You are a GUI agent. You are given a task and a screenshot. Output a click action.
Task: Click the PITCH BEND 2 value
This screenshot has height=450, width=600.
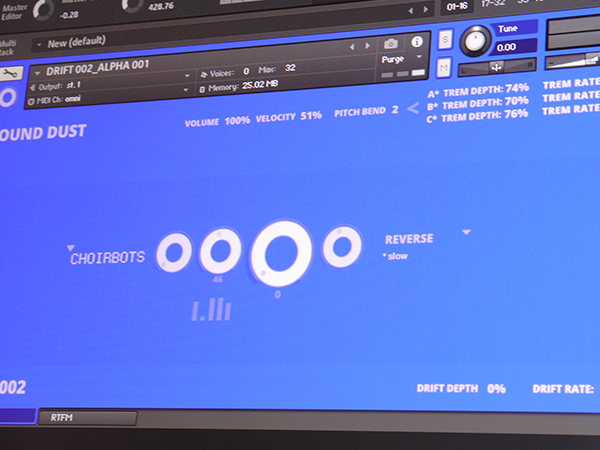395,110
